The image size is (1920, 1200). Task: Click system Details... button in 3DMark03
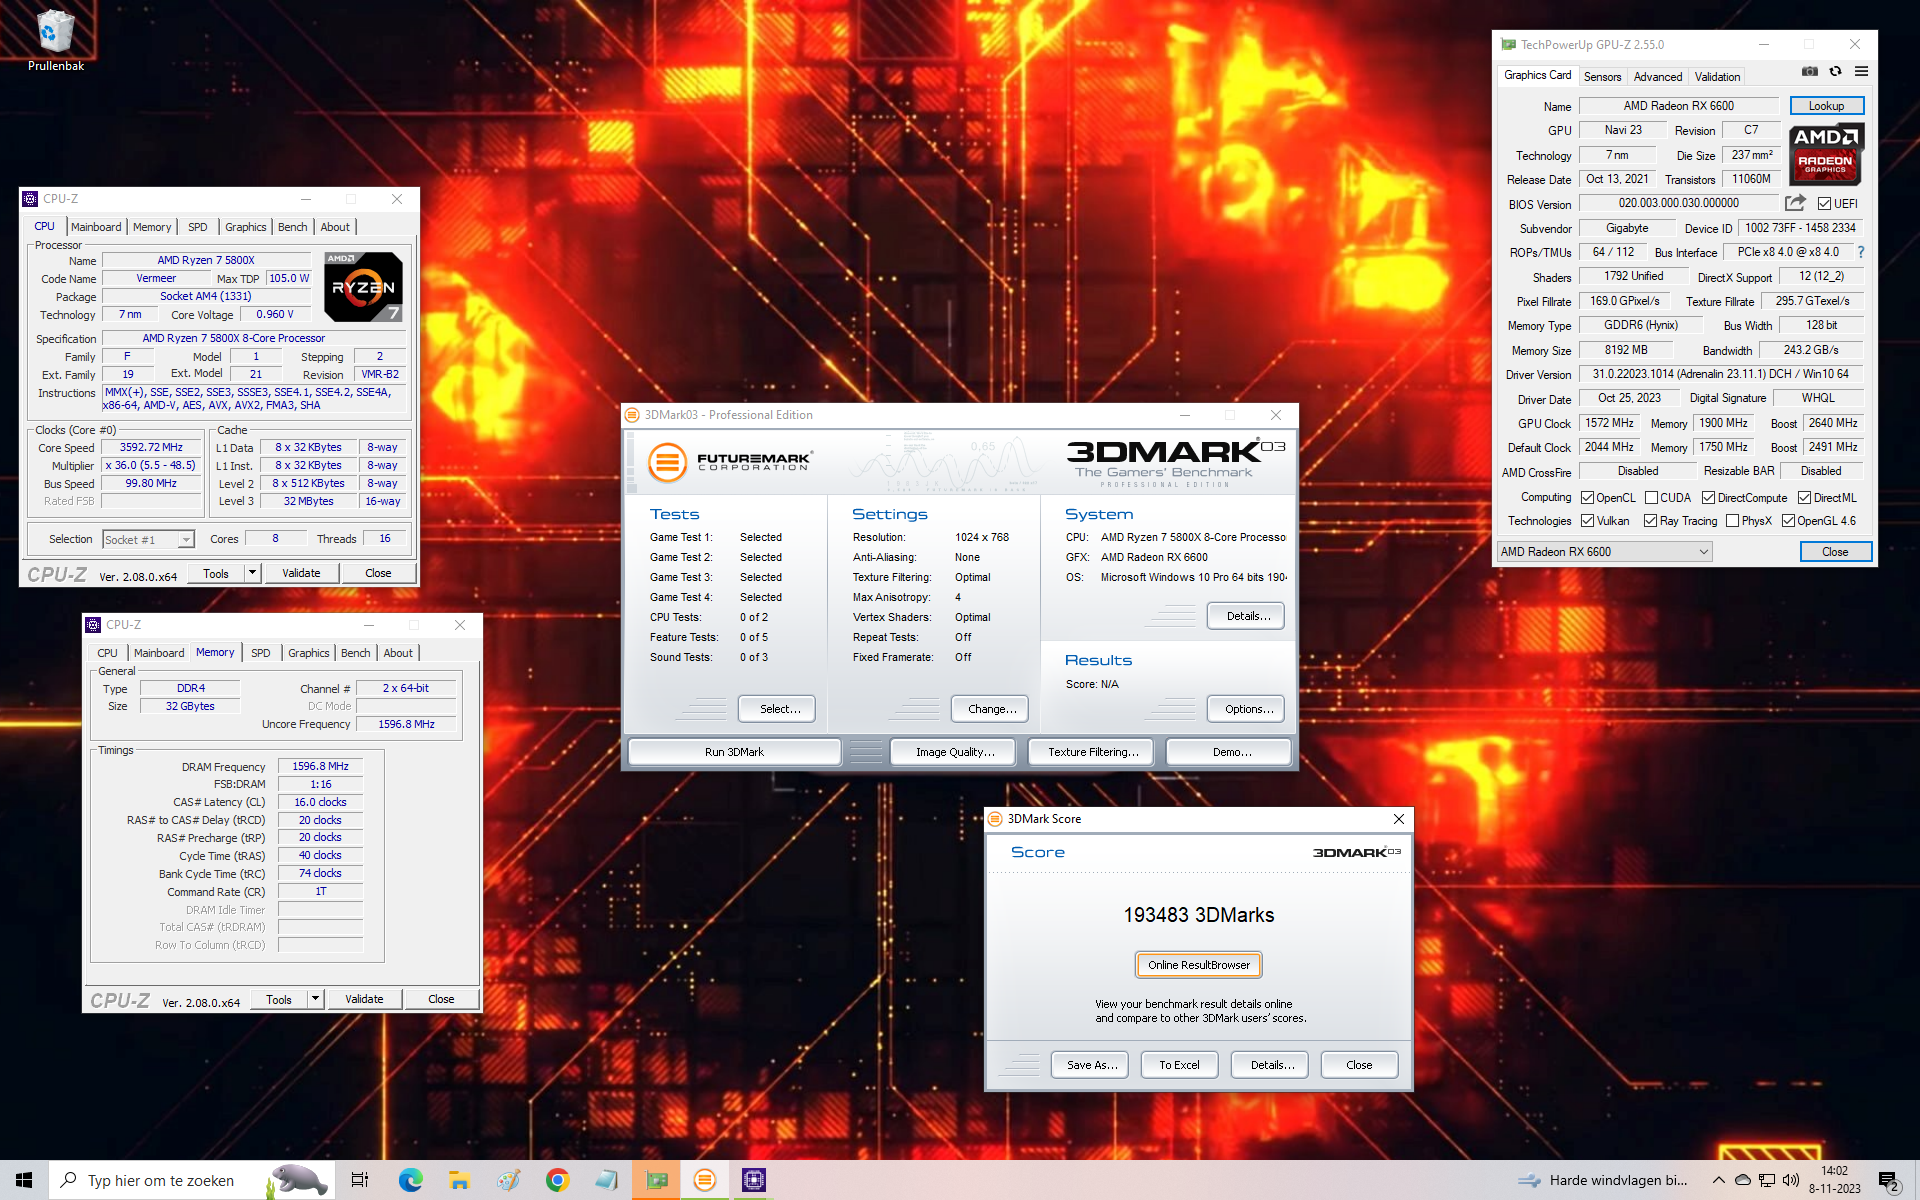click(x=1247, y=616)
